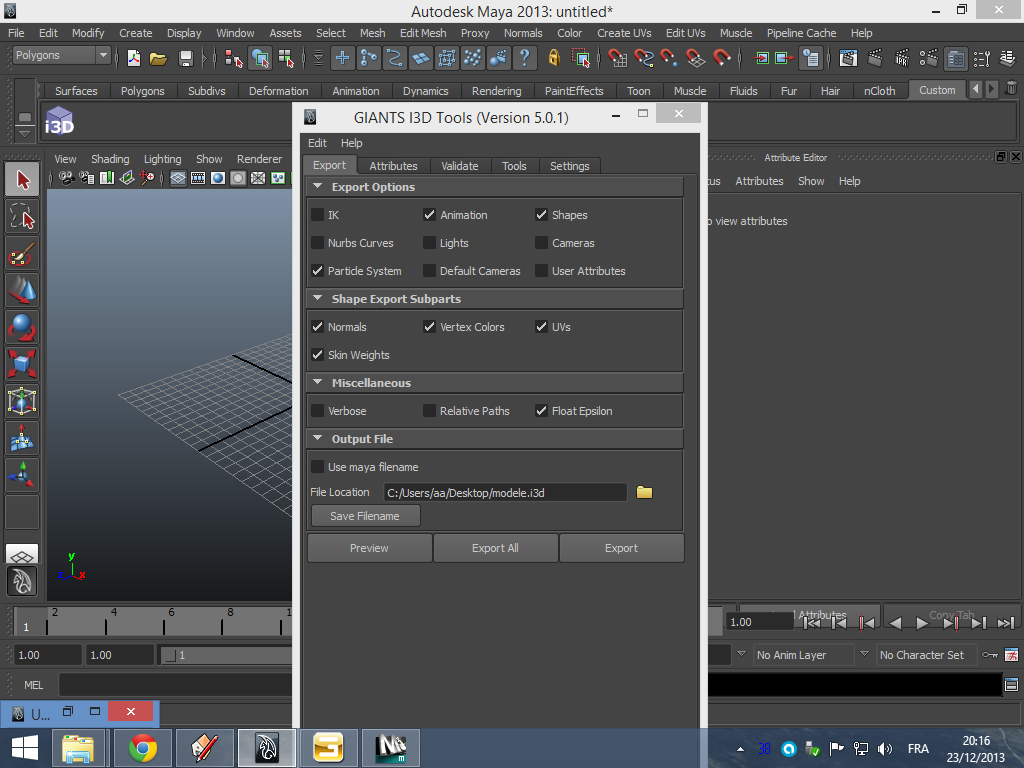Screen dimensions: 1024x768
Task: Click the File Location path field
Action: coord(505,492)
